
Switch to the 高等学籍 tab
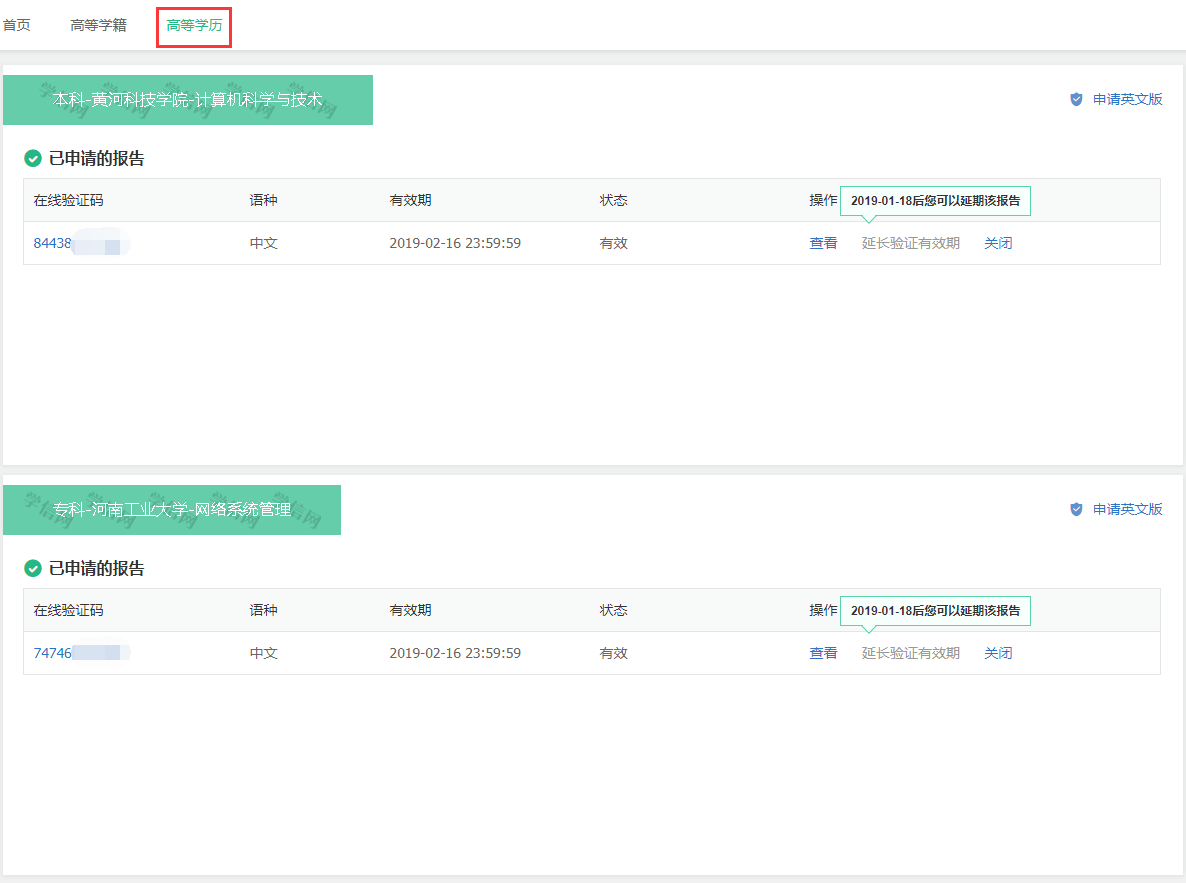pos(98,25)
